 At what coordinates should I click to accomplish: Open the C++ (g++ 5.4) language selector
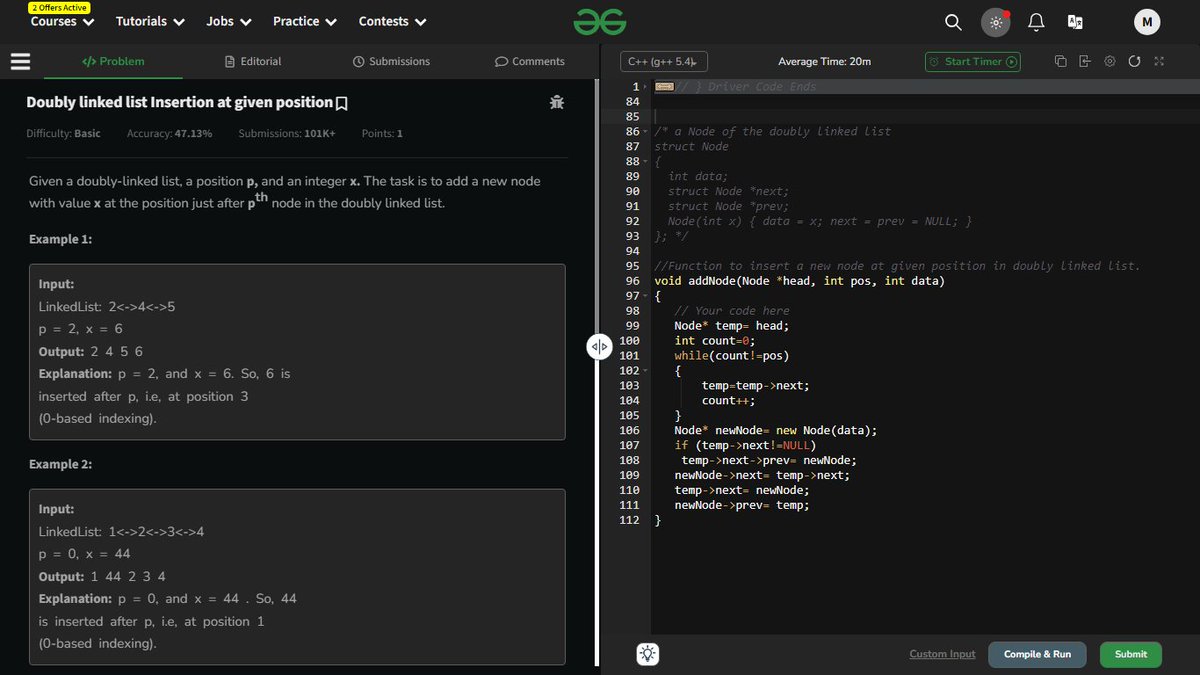pos(664,61)
